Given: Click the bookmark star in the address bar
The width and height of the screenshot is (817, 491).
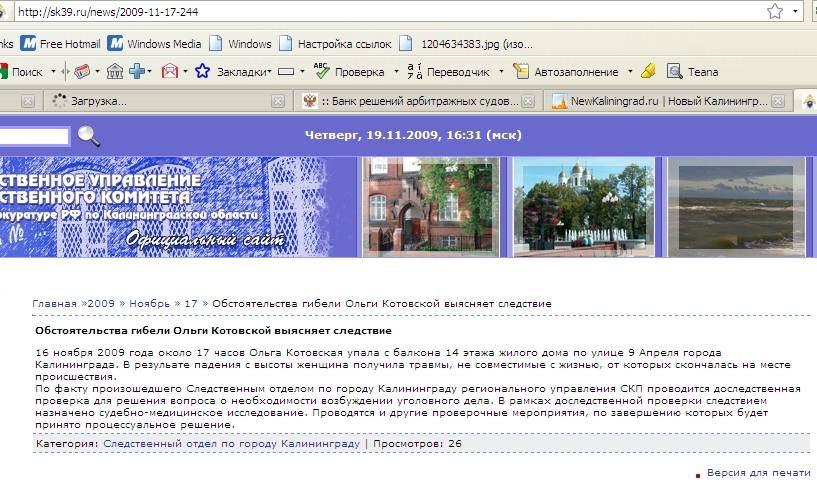Looking at the screenshot, I should (x=775, y=12).
